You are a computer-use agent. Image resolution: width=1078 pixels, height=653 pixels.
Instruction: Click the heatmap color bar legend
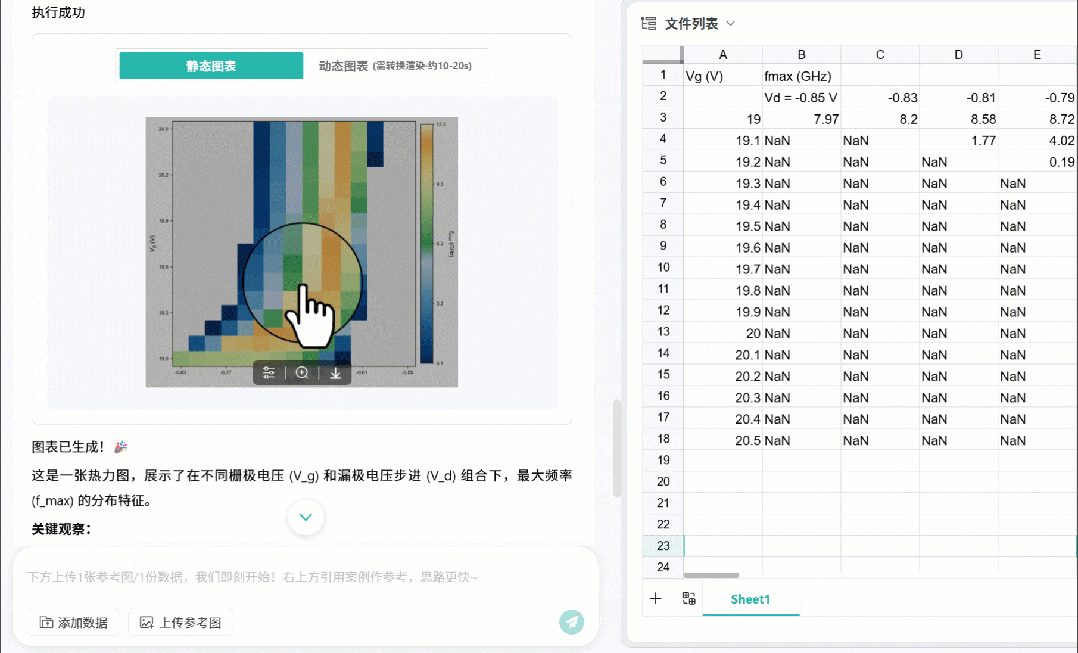[x=426, y=242]
